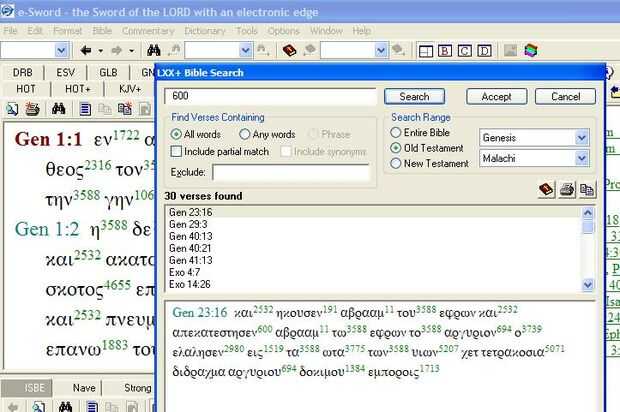Click the printer icon in Bible pane toolbar
Image resolution: width=620 pixels, height=412 pixels.
point(32,108)
